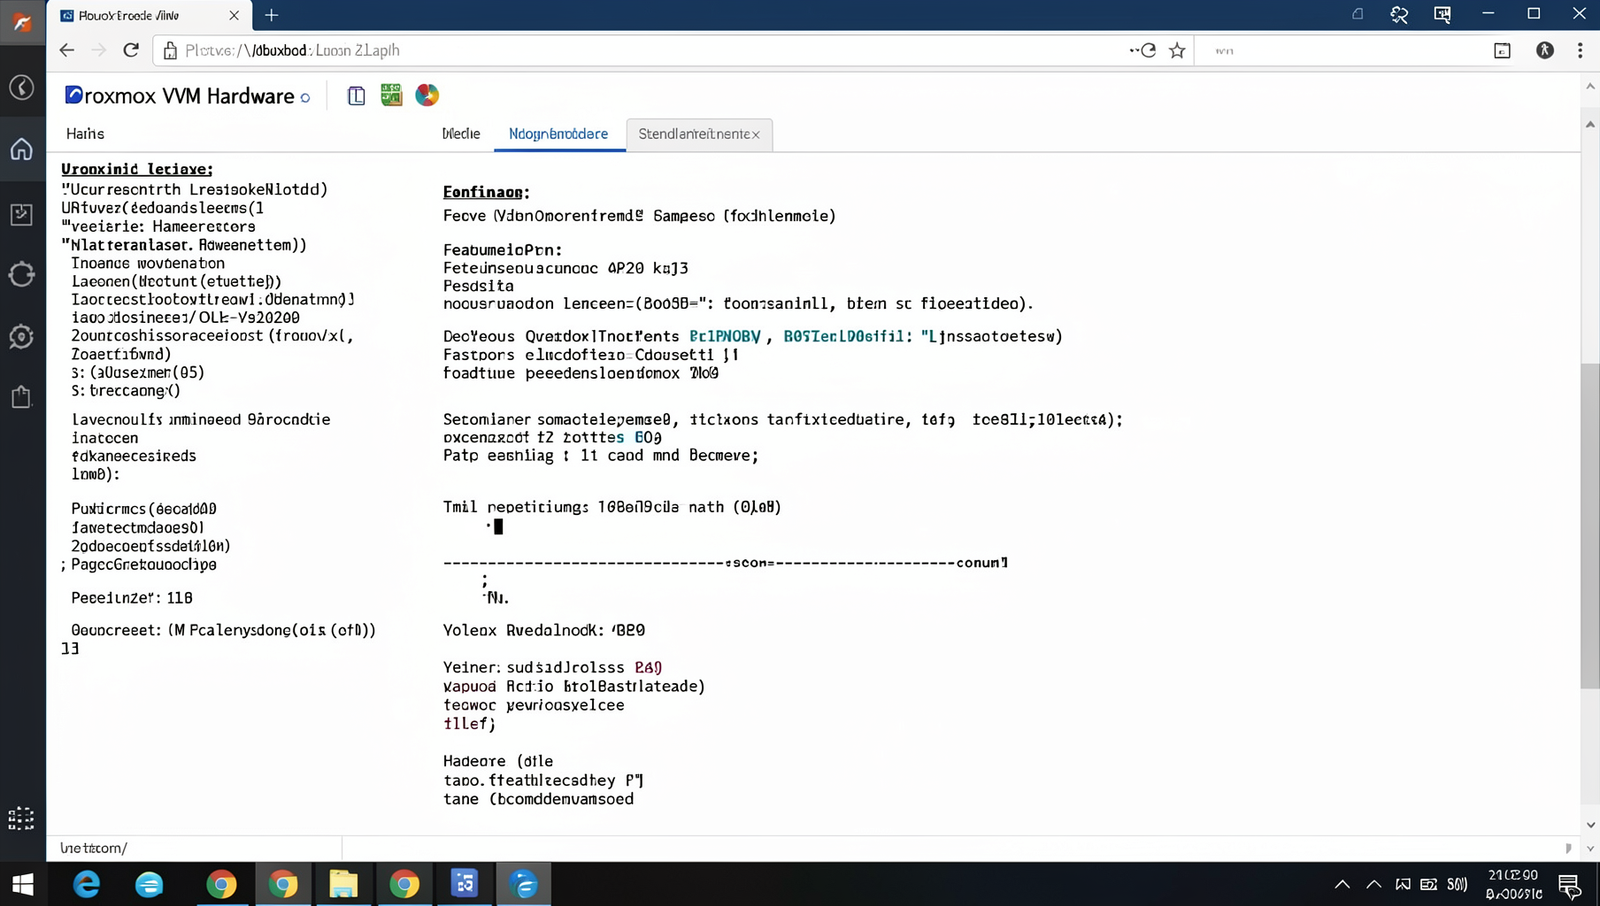Bookmark page with star icon
Image resolution: width=1600 pixels, height=906 pixels.
[1177, 50]
